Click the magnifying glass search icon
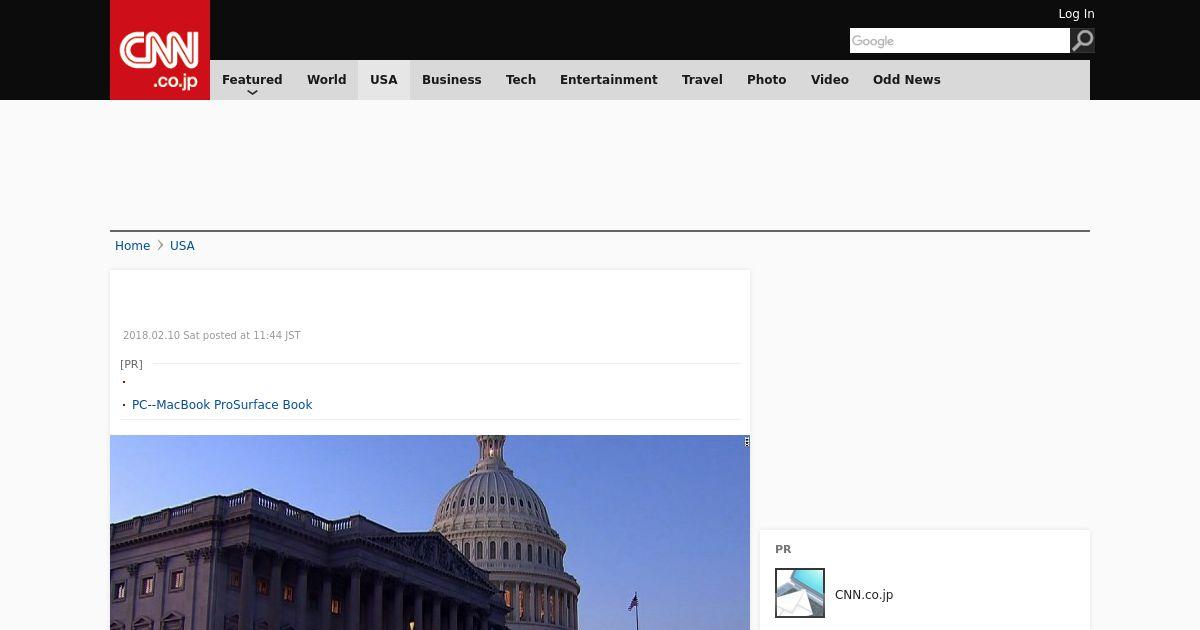The image size is (1200, 630). (x=1082, y=40)
